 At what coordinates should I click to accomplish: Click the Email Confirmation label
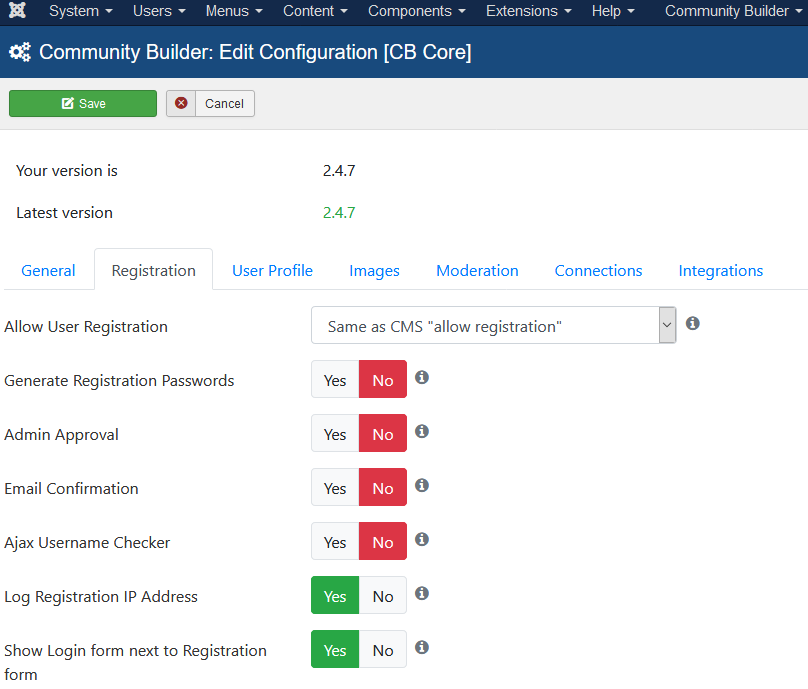tap(71, 488)
